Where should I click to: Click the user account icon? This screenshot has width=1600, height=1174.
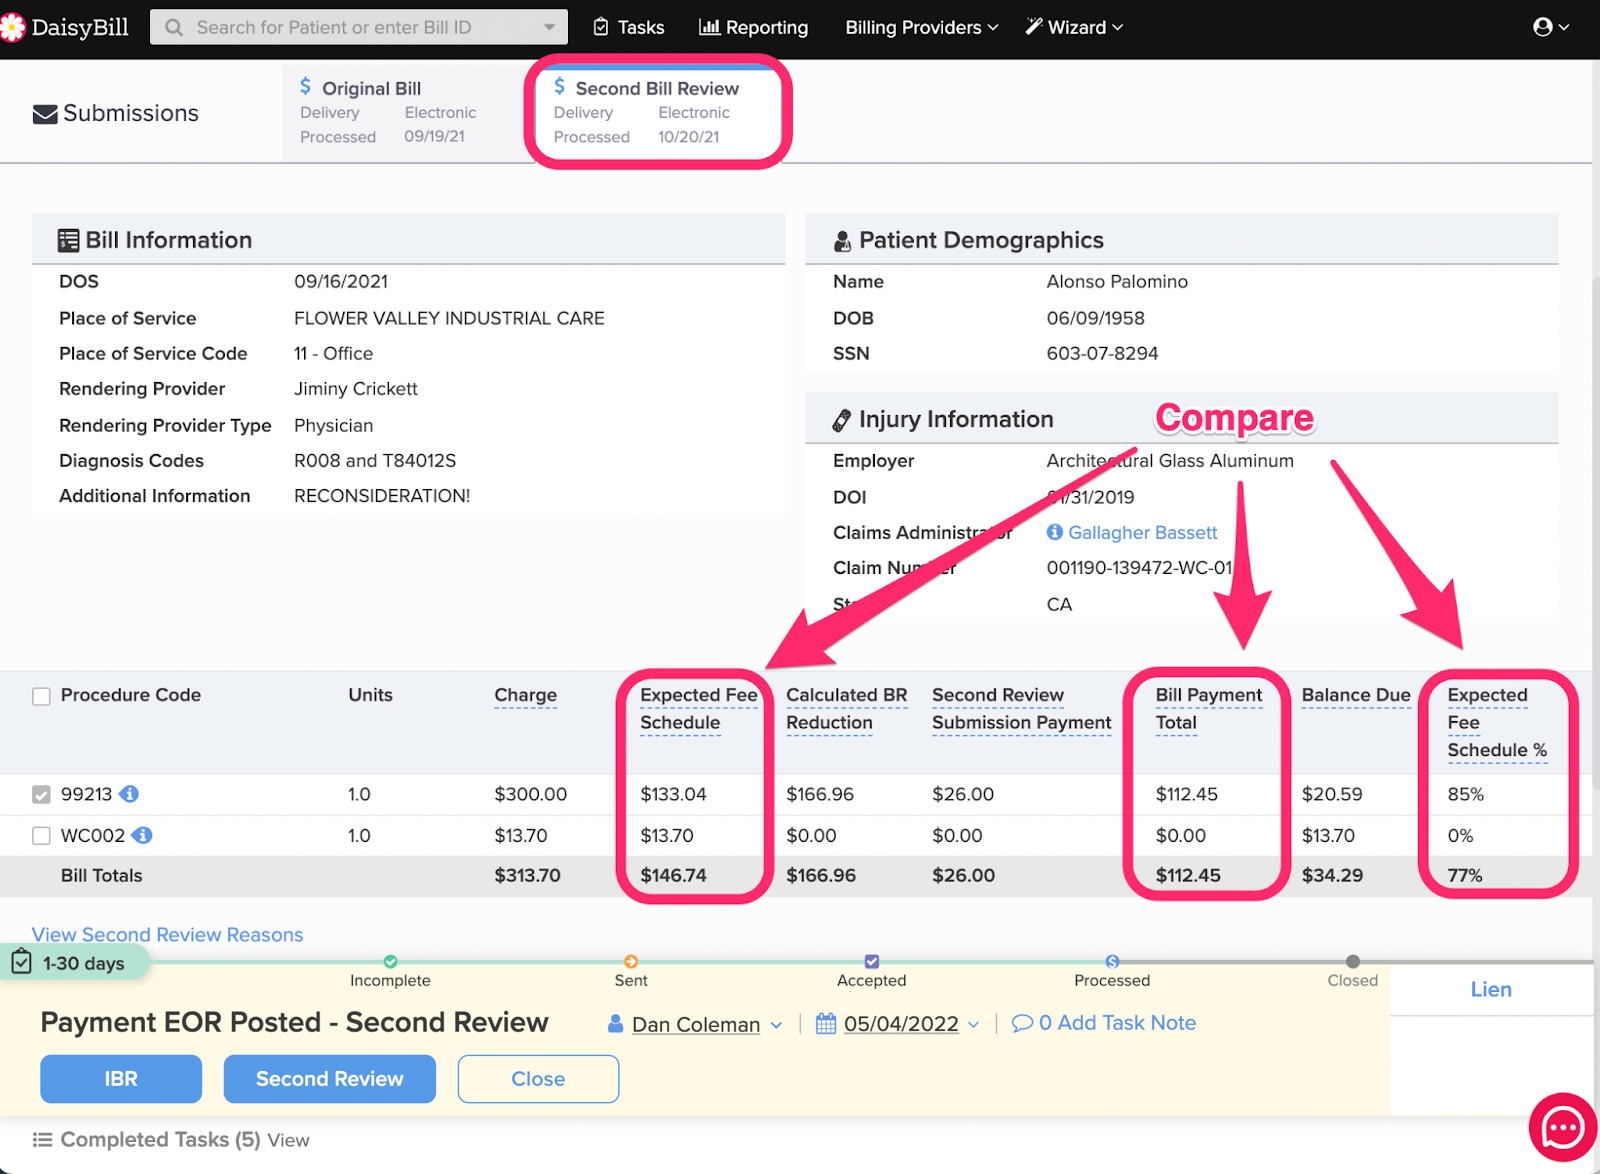[x=1543, y=27]
